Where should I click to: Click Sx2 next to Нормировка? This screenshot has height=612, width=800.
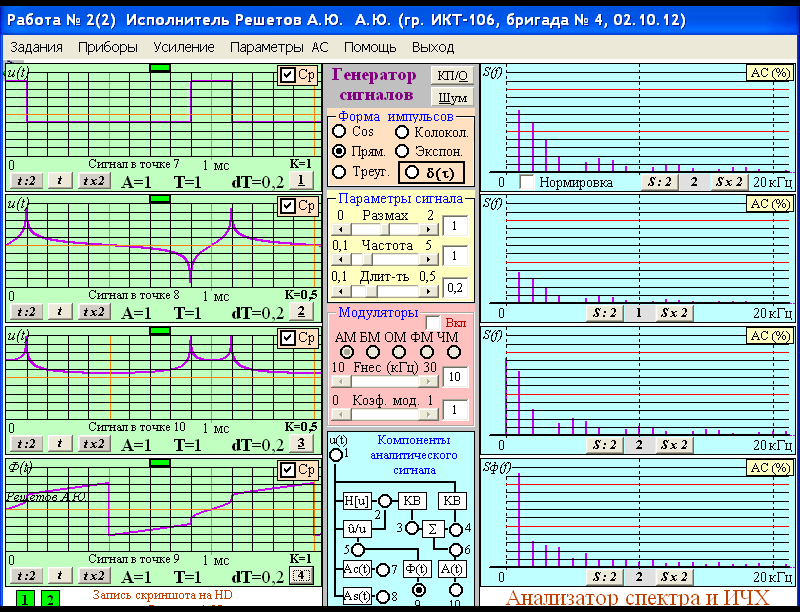click(x=729, y=182)
